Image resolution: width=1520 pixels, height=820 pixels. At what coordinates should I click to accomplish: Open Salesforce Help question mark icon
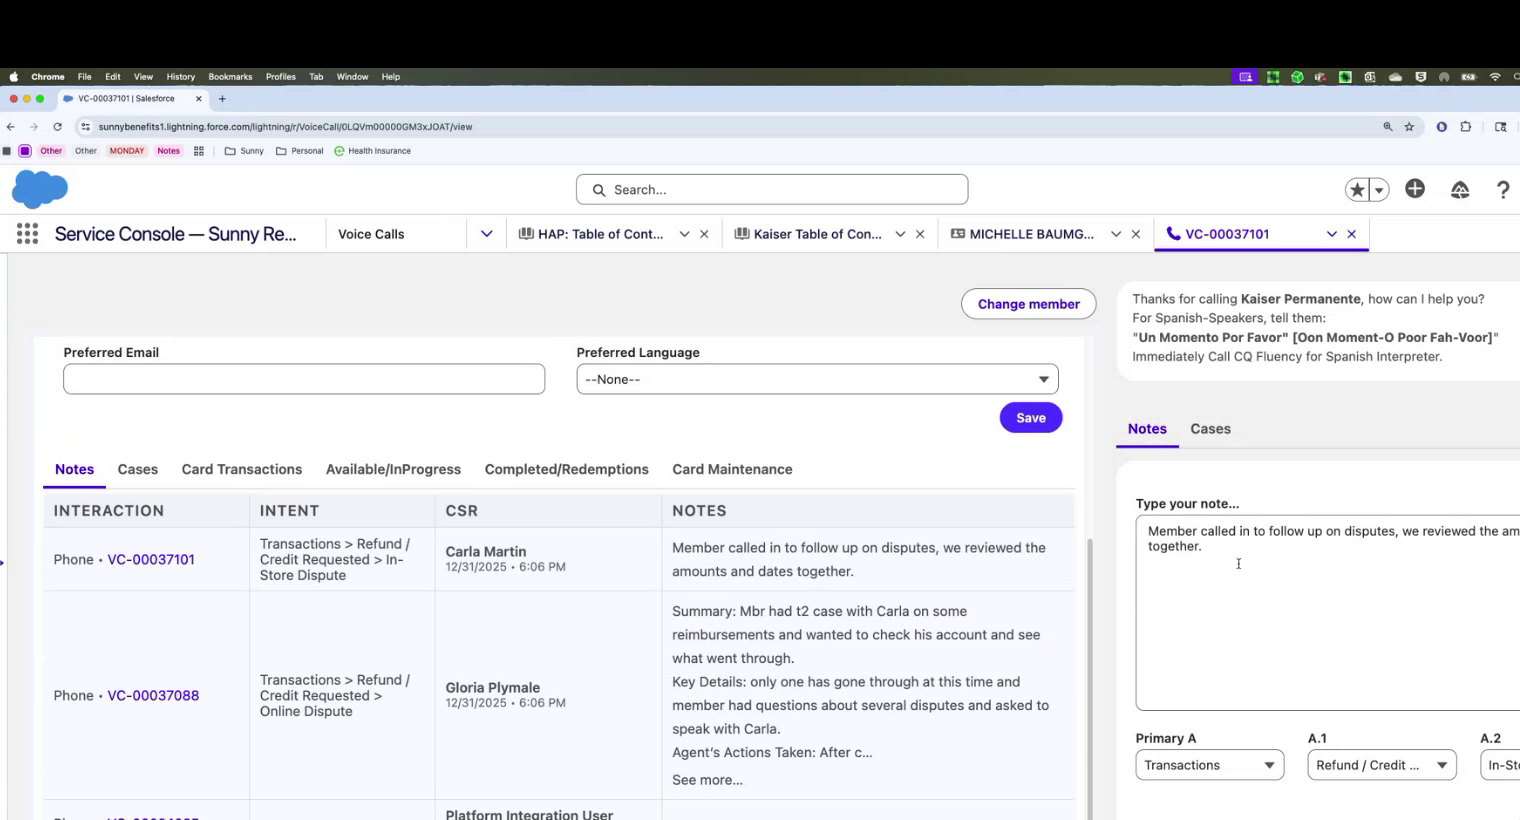click(1502, 189)
